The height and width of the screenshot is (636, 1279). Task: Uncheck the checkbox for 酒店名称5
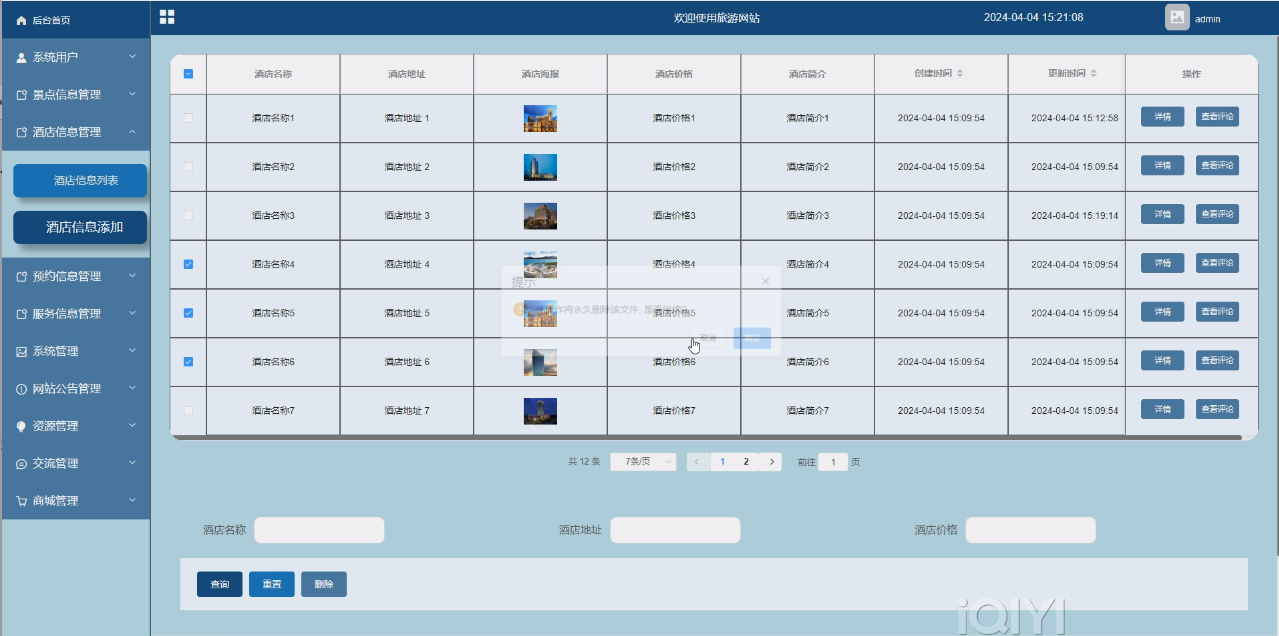pyautogui.click(x=188, y=313)
